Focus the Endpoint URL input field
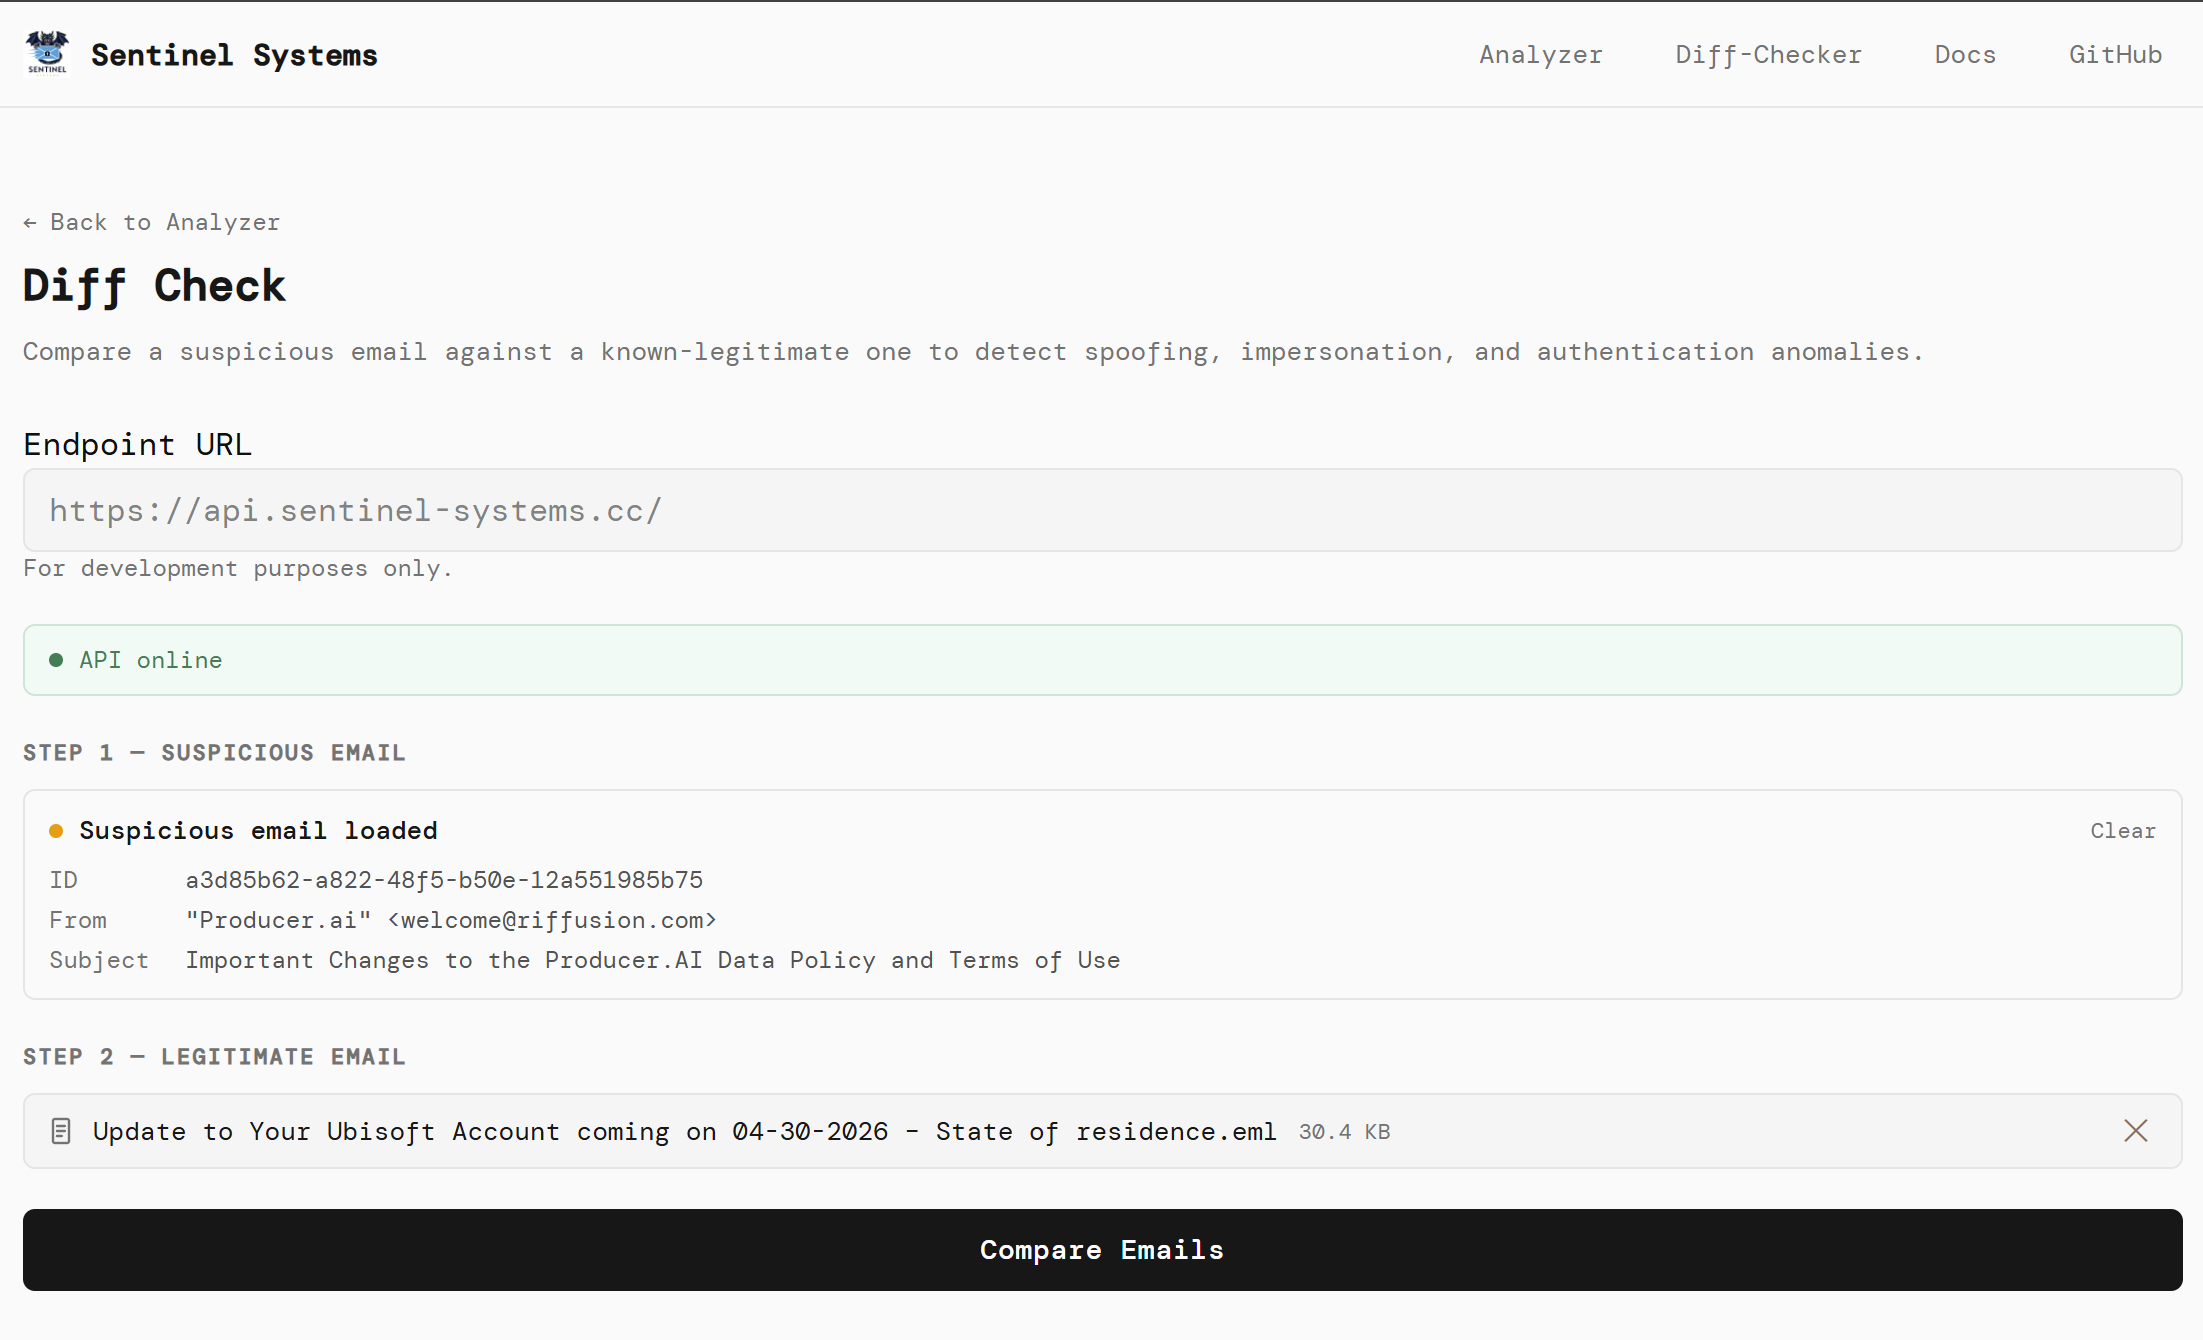 1102,510
